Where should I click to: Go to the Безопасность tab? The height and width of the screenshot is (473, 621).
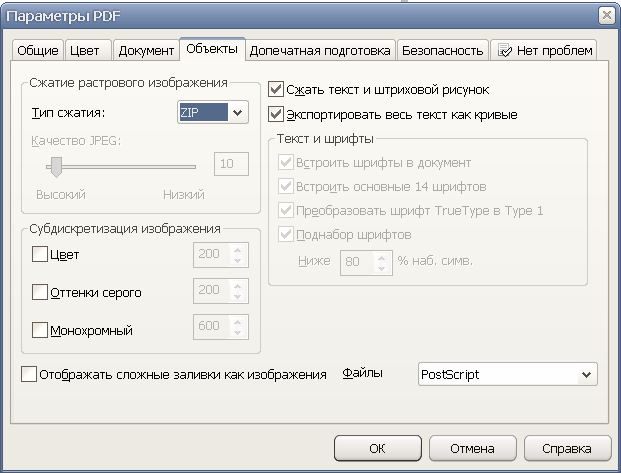coord(441,50)
